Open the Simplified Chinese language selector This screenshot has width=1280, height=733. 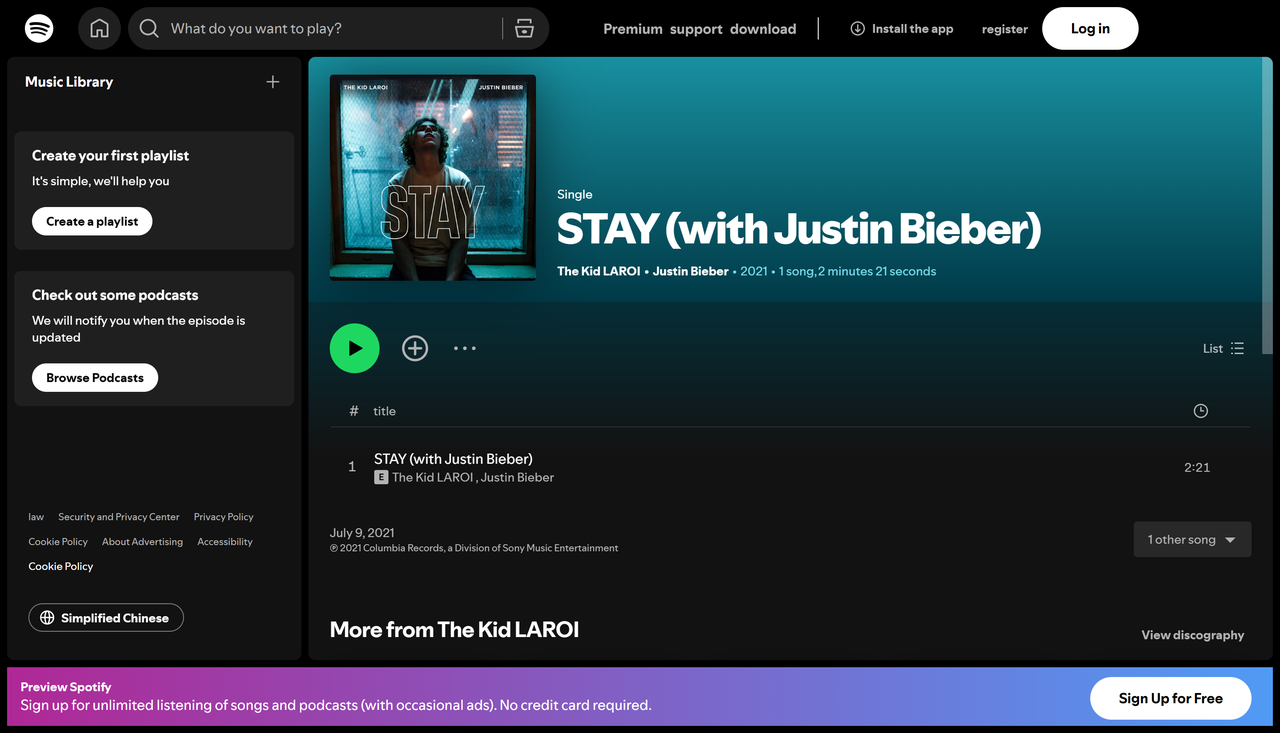(105, 617)
